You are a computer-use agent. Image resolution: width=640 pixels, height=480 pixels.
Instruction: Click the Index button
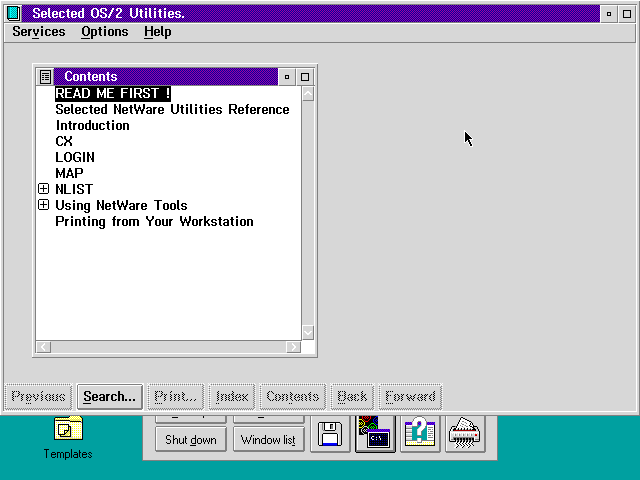232,396
